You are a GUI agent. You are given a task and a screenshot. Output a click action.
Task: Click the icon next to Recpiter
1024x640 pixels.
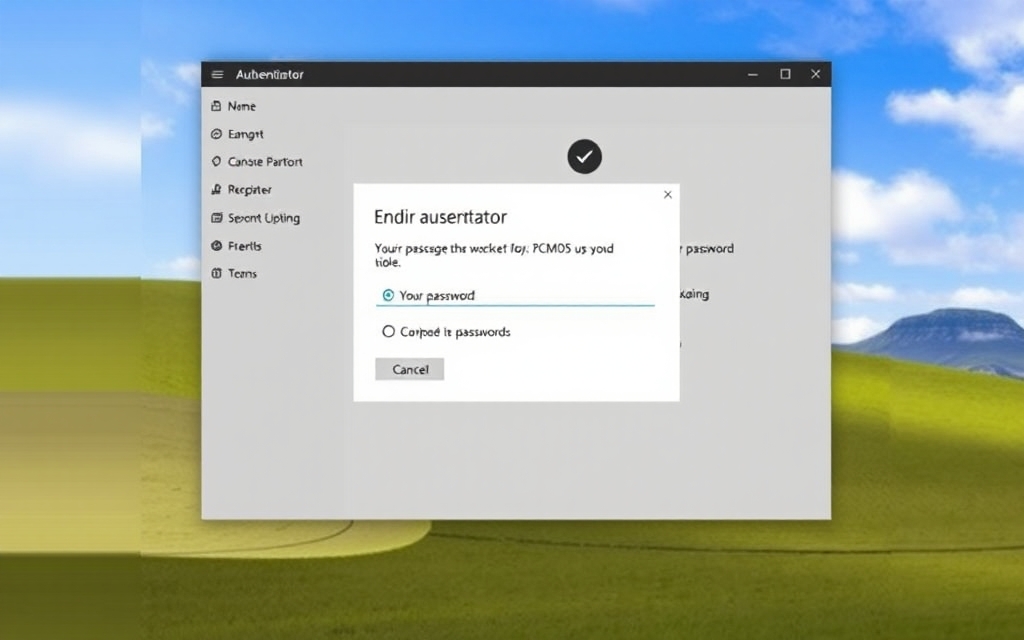[216, 189]
